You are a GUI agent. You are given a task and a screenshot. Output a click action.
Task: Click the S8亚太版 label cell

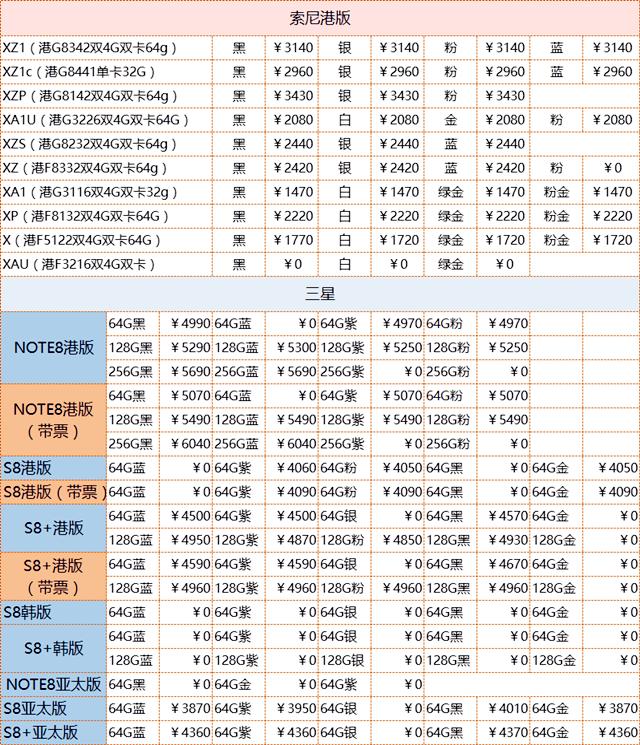tap(54, 708)
